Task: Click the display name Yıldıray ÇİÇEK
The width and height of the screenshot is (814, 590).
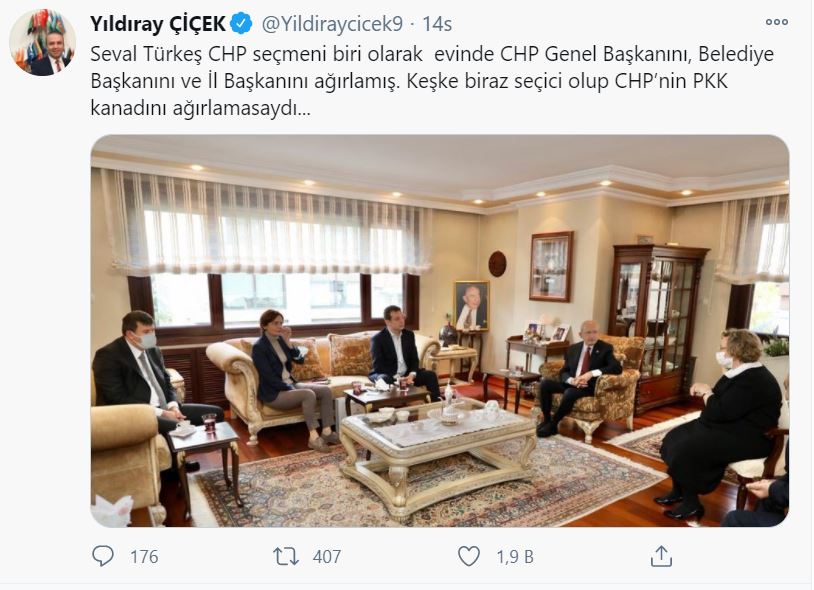Action: point(158,24)
